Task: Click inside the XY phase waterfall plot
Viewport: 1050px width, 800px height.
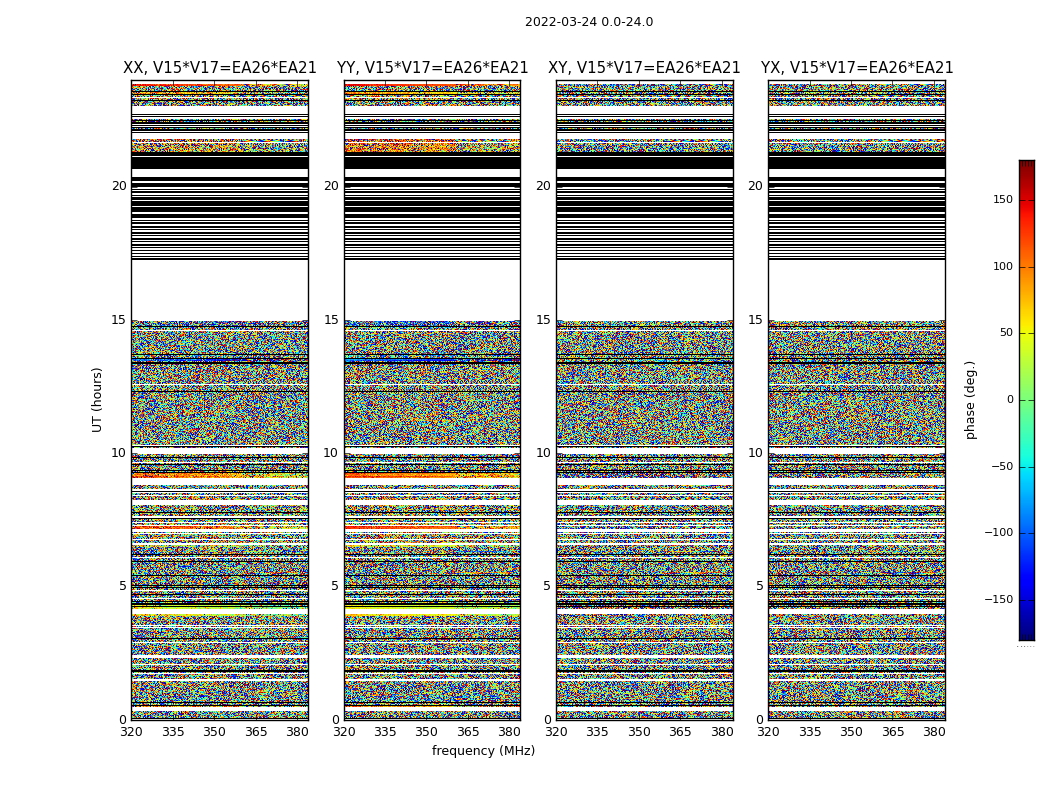Action: [x=645, y=400]
